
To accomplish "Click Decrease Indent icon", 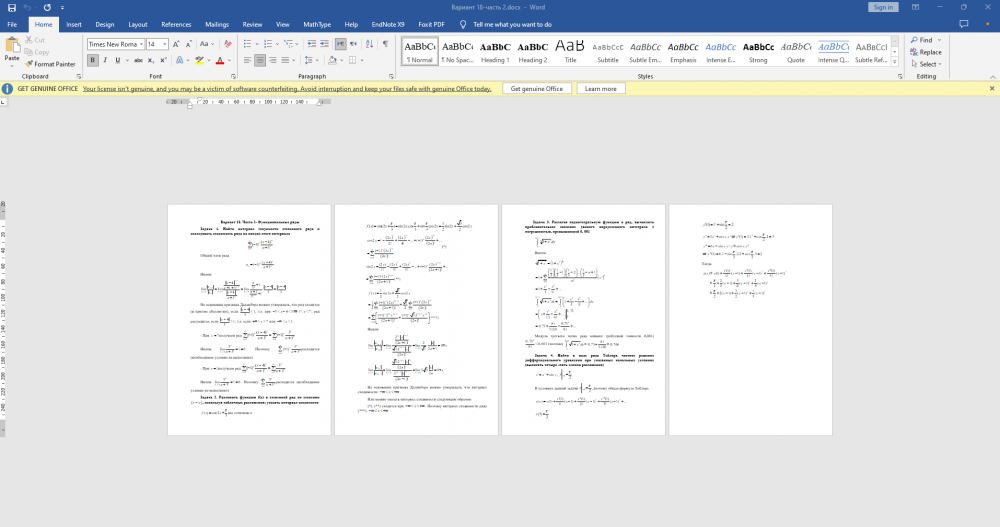I will [312, 44].
